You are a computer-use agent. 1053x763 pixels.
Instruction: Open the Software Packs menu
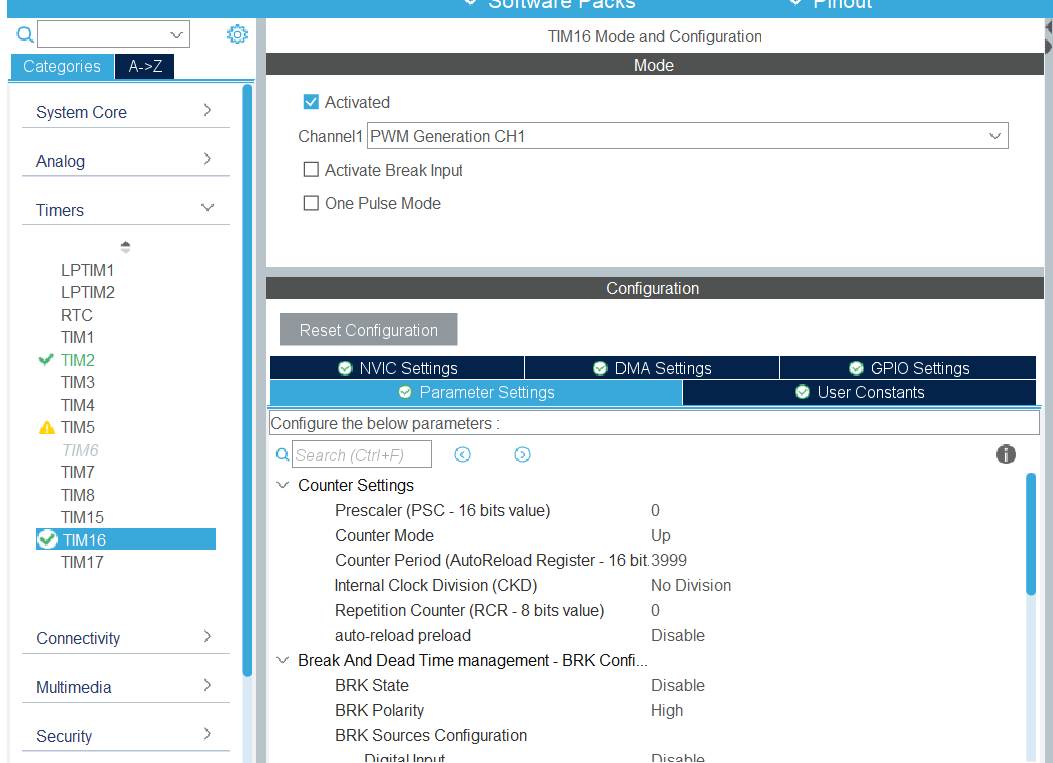coord(549,4)
